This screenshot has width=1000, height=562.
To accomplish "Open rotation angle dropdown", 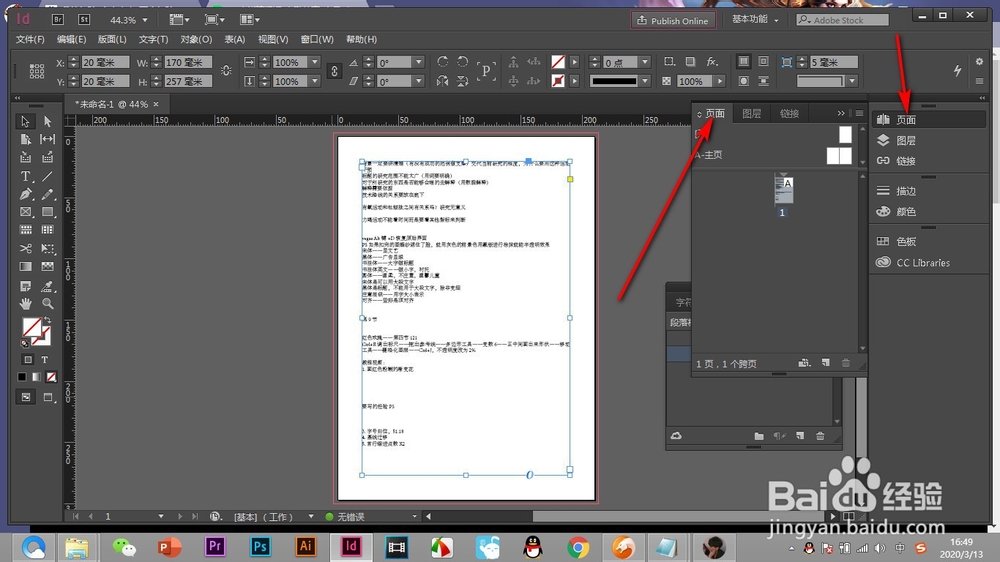I will 419,62.
